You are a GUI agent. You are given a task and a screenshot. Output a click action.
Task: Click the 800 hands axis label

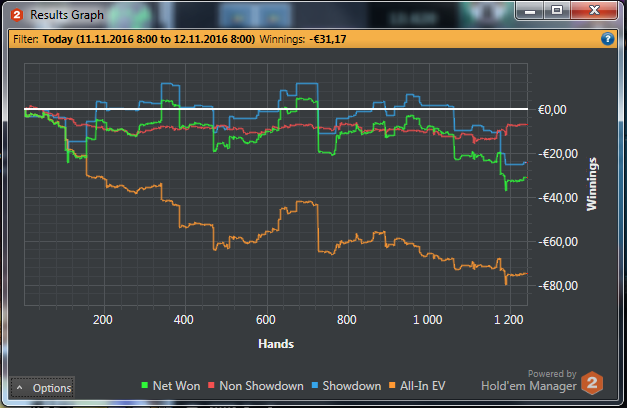click(x=347, y=320)
